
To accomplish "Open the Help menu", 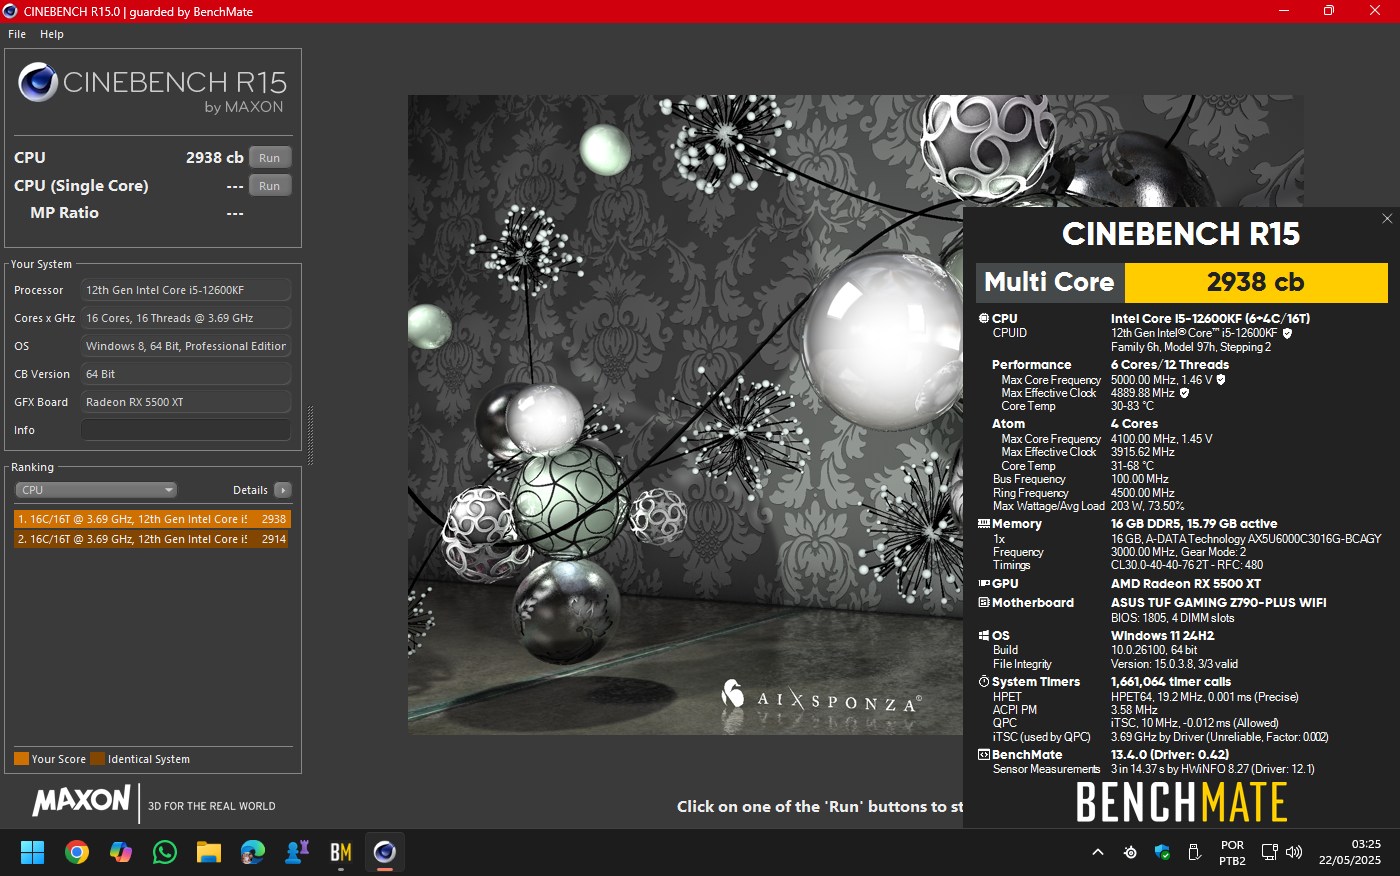I will pyautogui.click(x=52, y=34).
